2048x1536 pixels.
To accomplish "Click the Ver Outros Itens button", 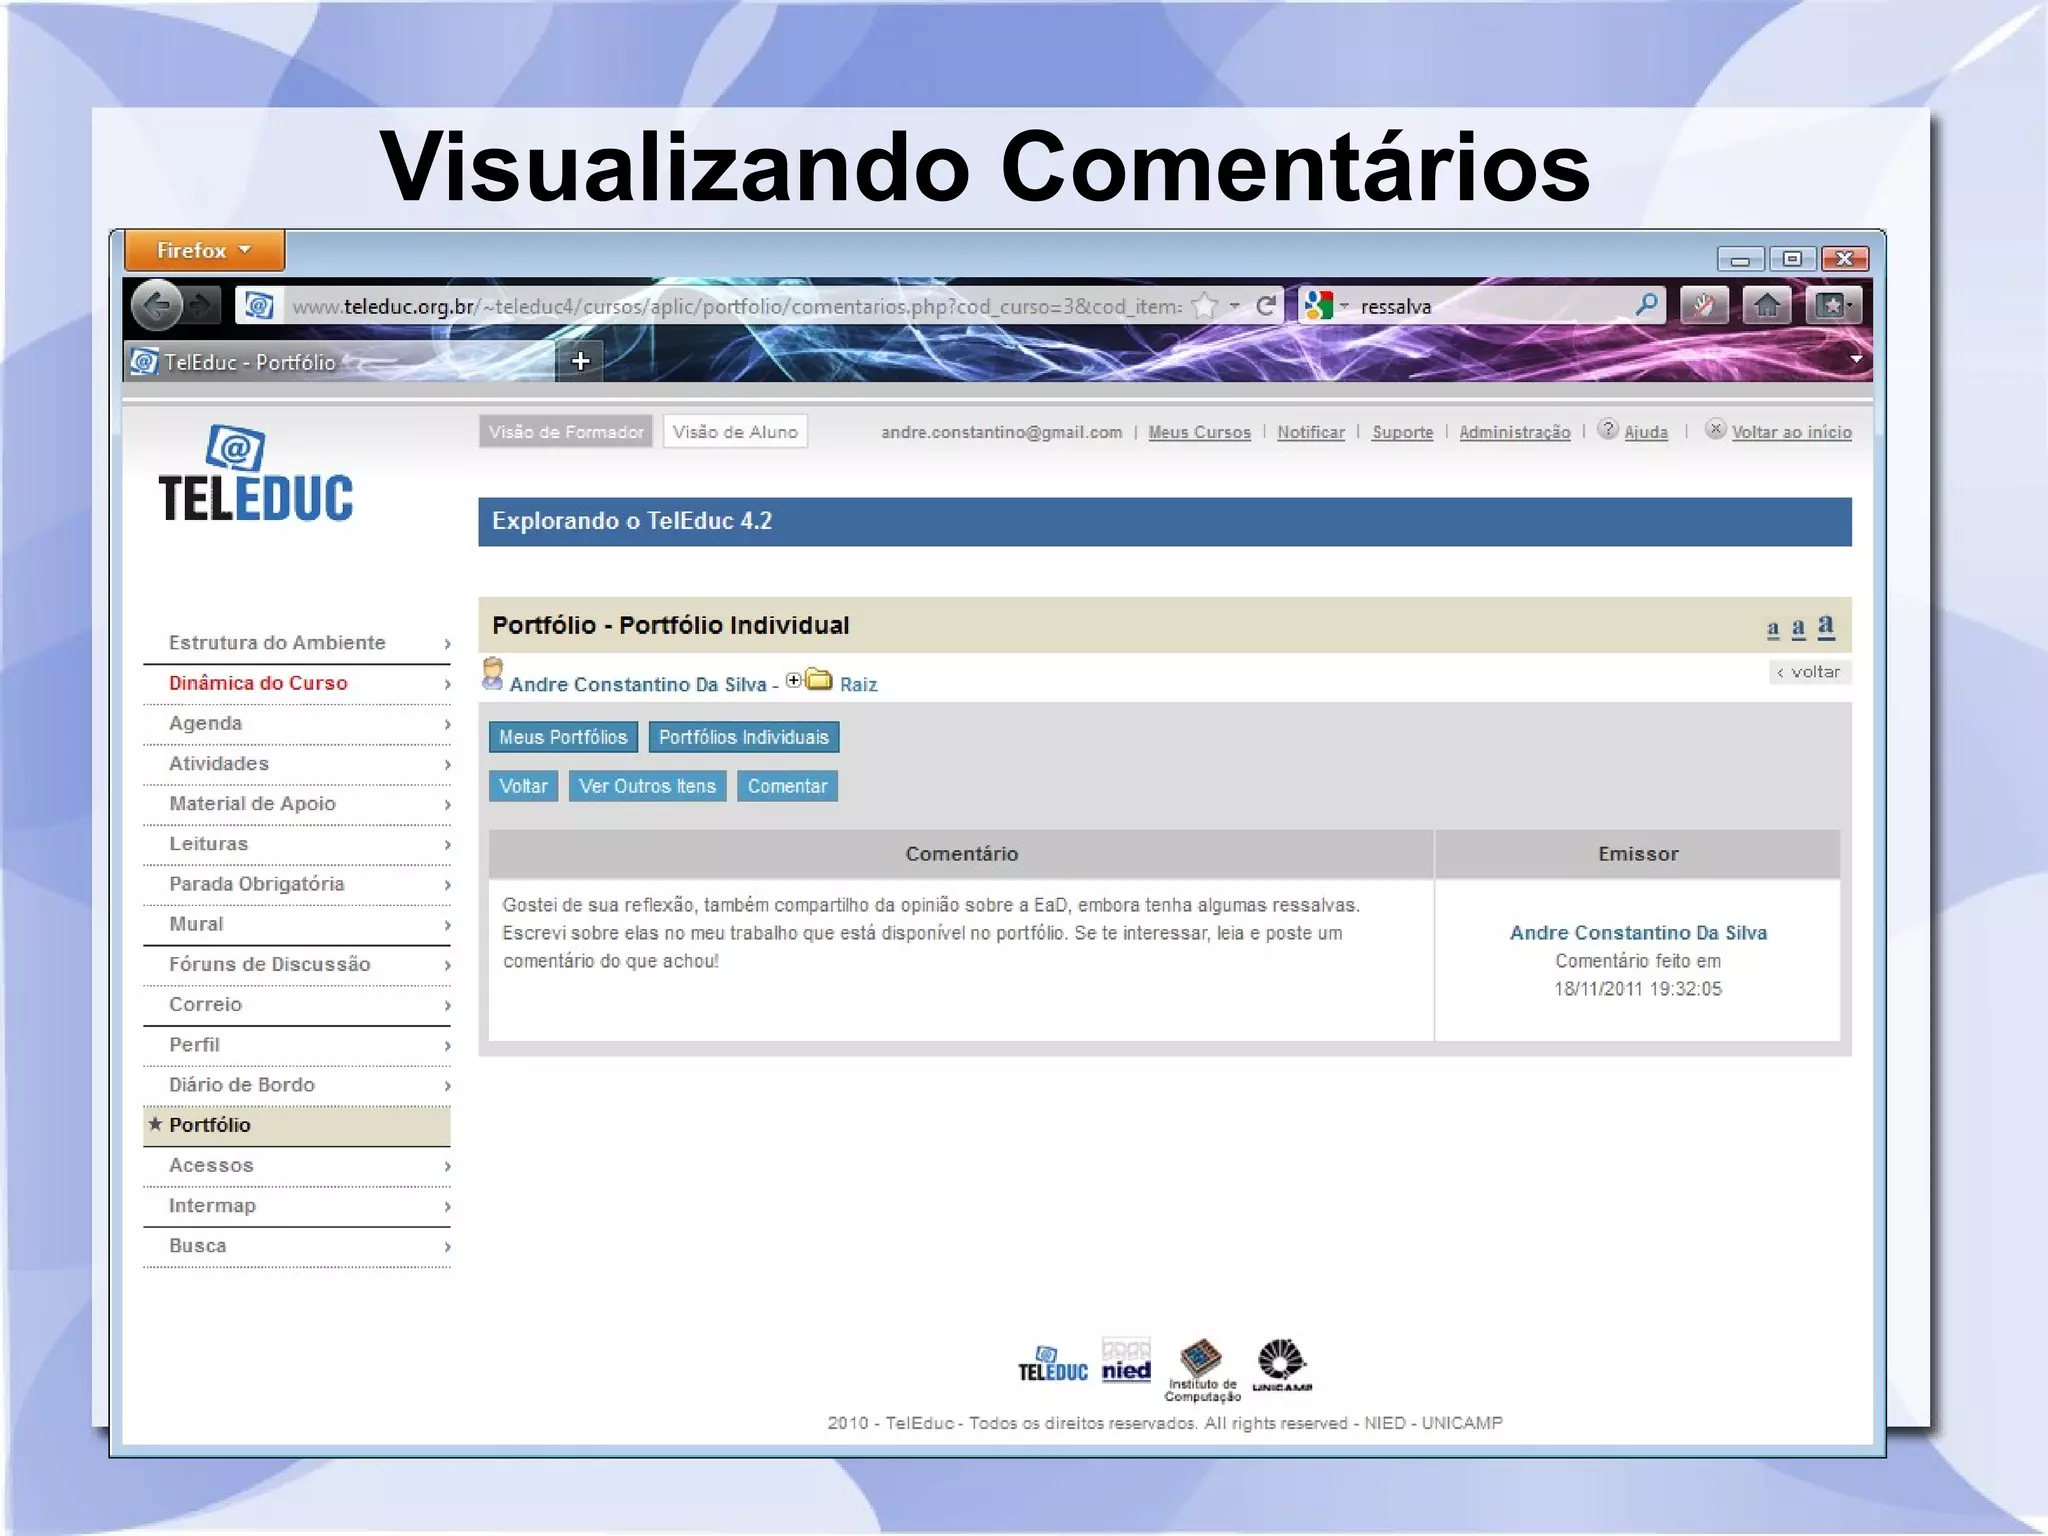I will coord(647,786).
